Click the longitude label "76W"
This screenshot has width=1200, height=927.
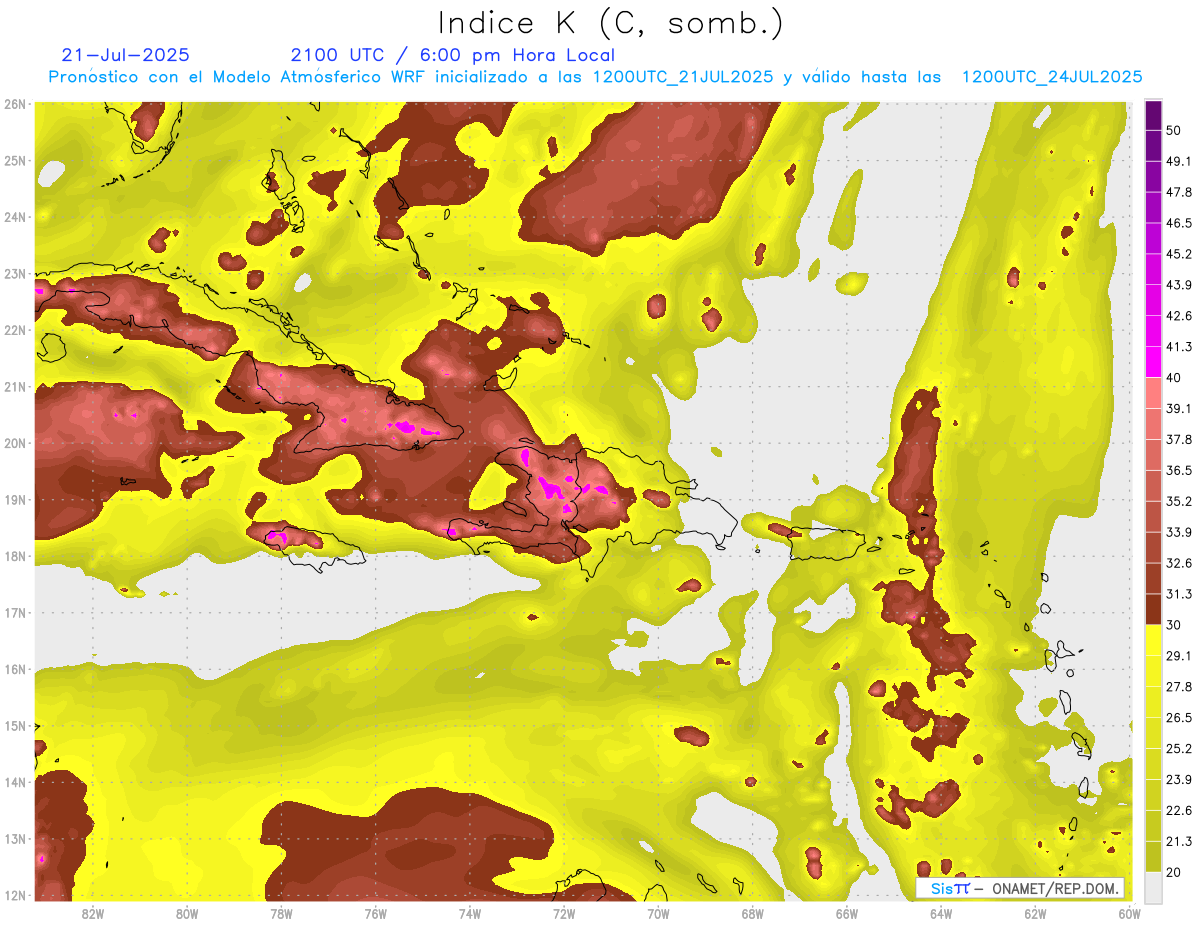pyautogui.click(x=375, y=913)
